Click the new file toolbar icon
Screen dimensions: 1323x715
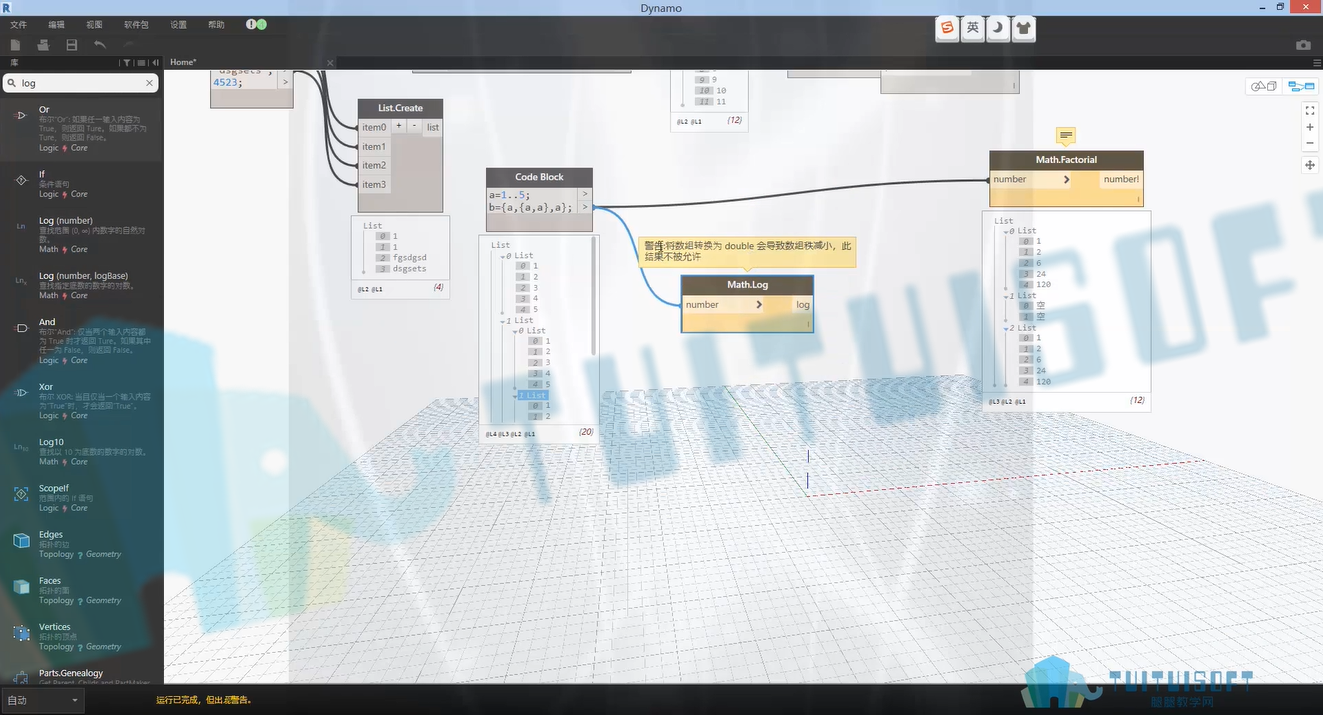coord(15,44)
